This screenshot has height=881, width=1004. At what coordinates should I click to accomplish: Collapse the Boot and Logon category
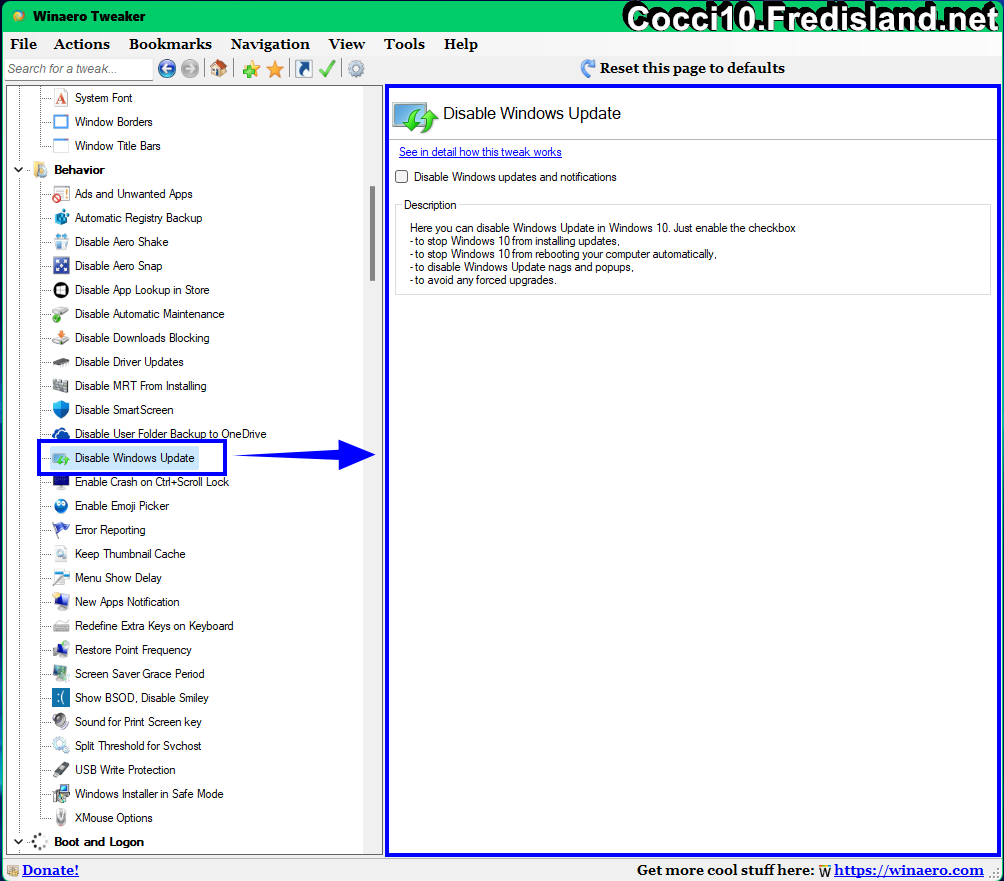[x=19, y=842]
